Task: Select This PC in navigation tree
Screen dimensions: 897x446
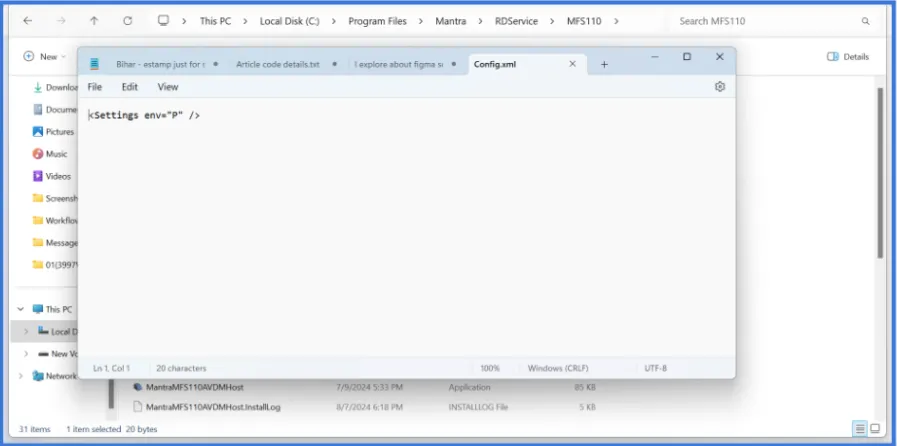Action: point(52,309)
